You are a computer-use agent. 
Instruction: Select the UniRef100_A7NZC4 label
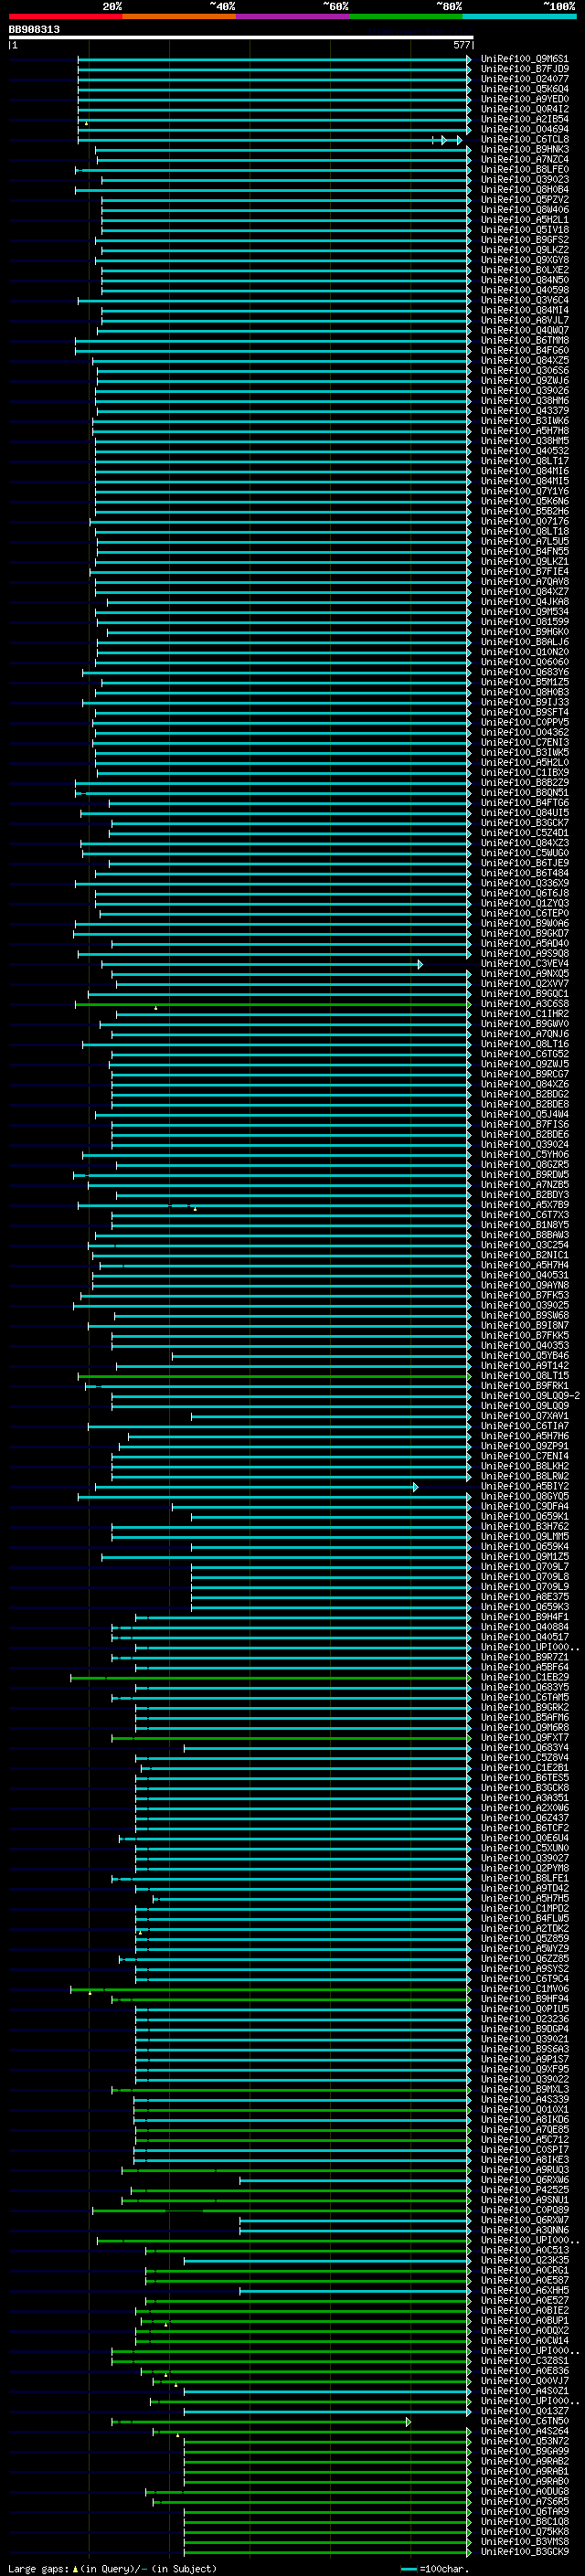pyautogui.click(x=524, y=160)
